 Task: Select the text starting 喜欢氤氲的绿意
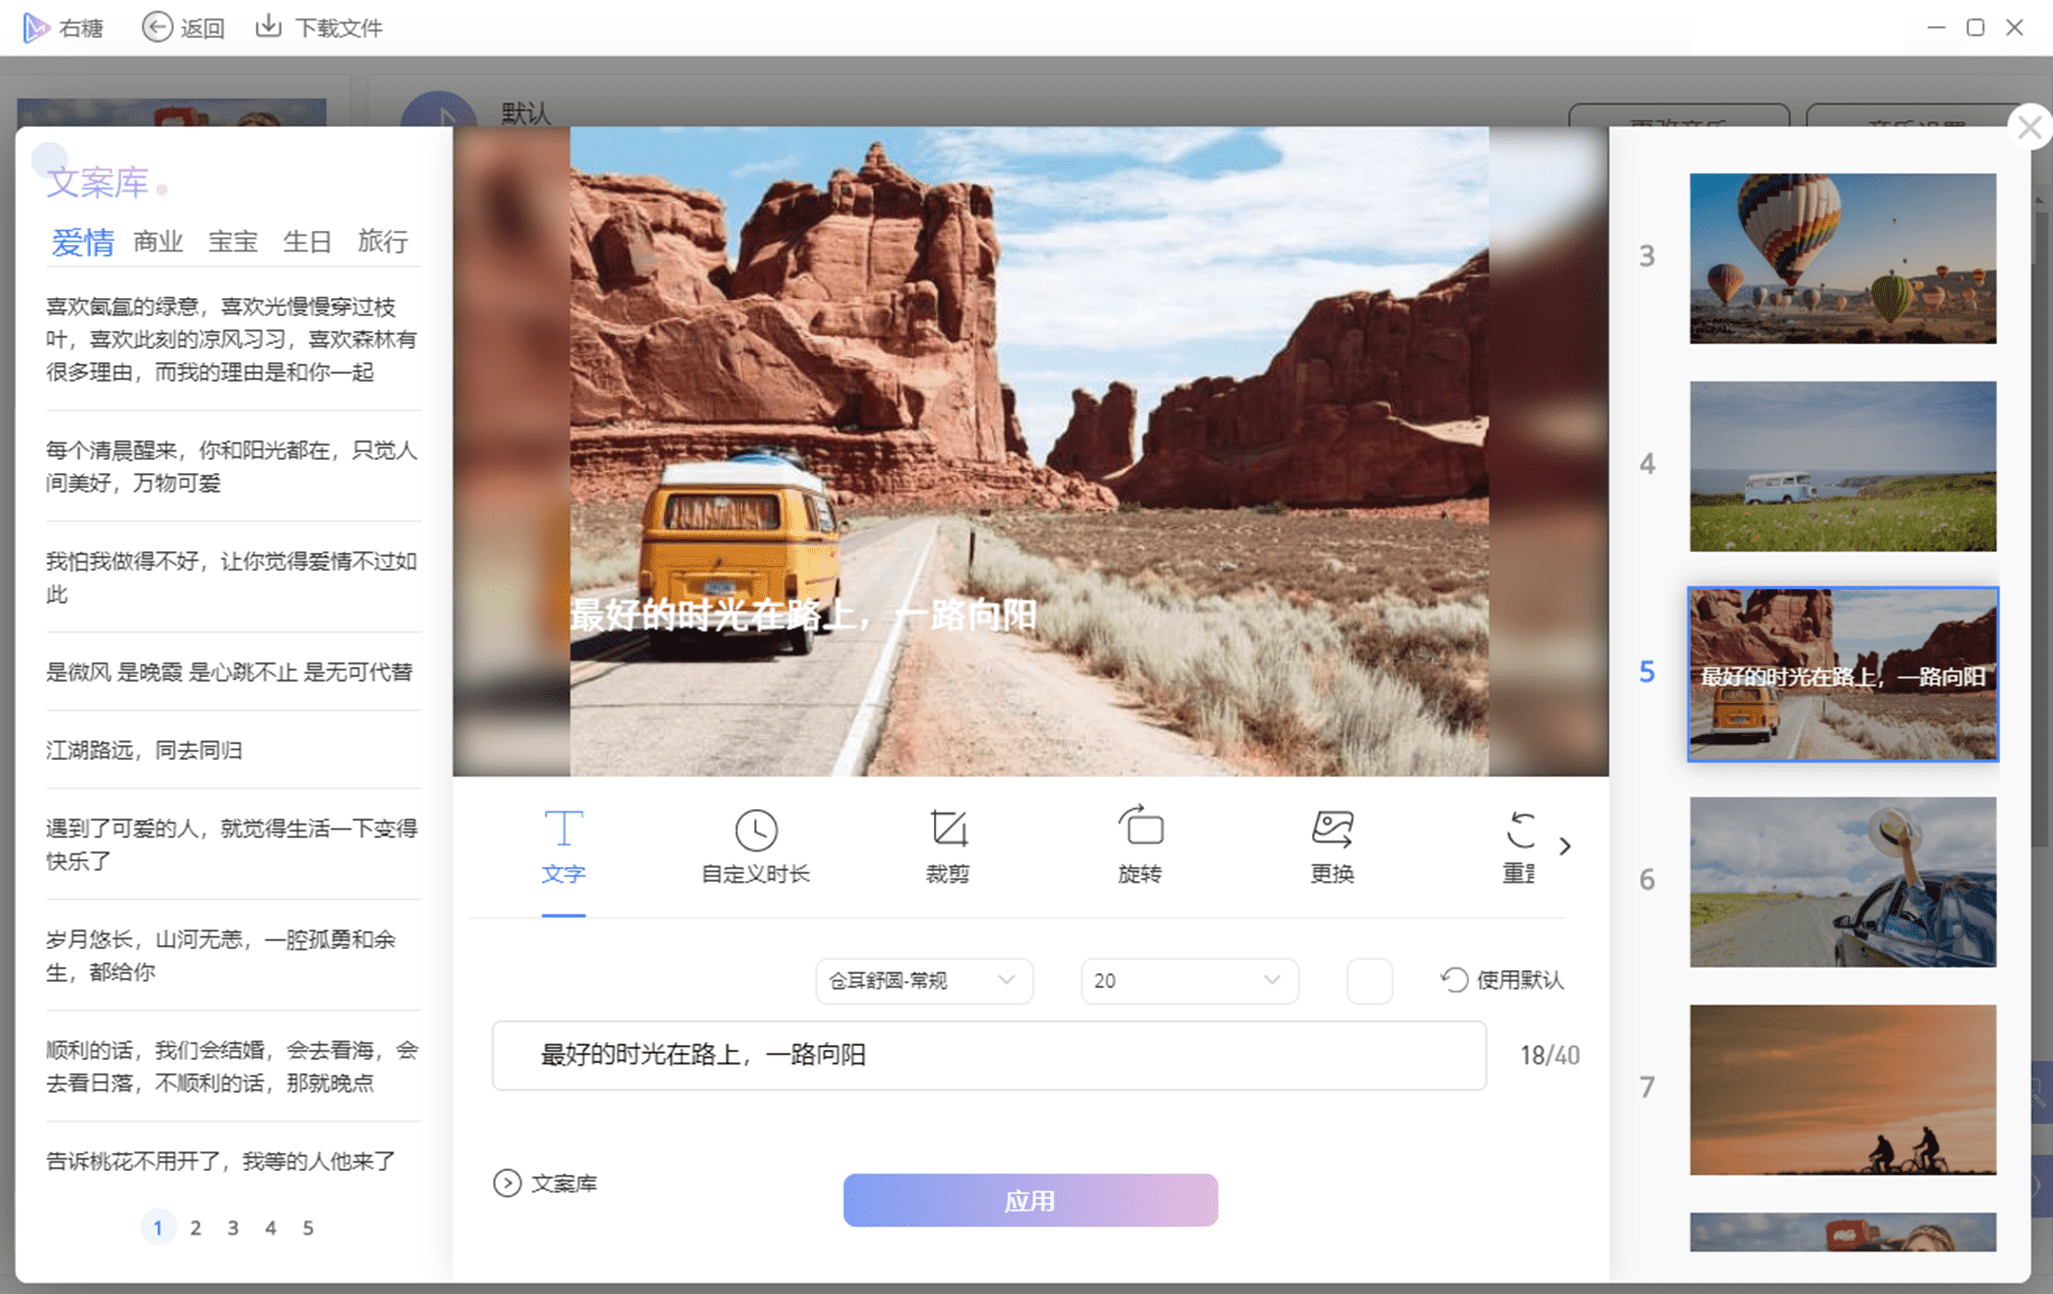(232, 339)
